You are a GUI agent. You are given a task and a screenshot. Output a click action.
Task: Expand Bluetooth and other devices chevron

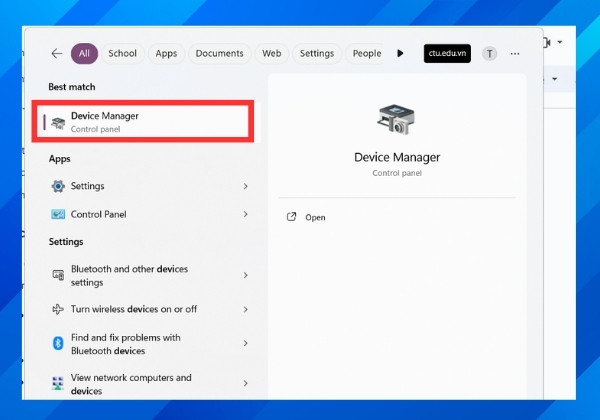pos(246,275)
